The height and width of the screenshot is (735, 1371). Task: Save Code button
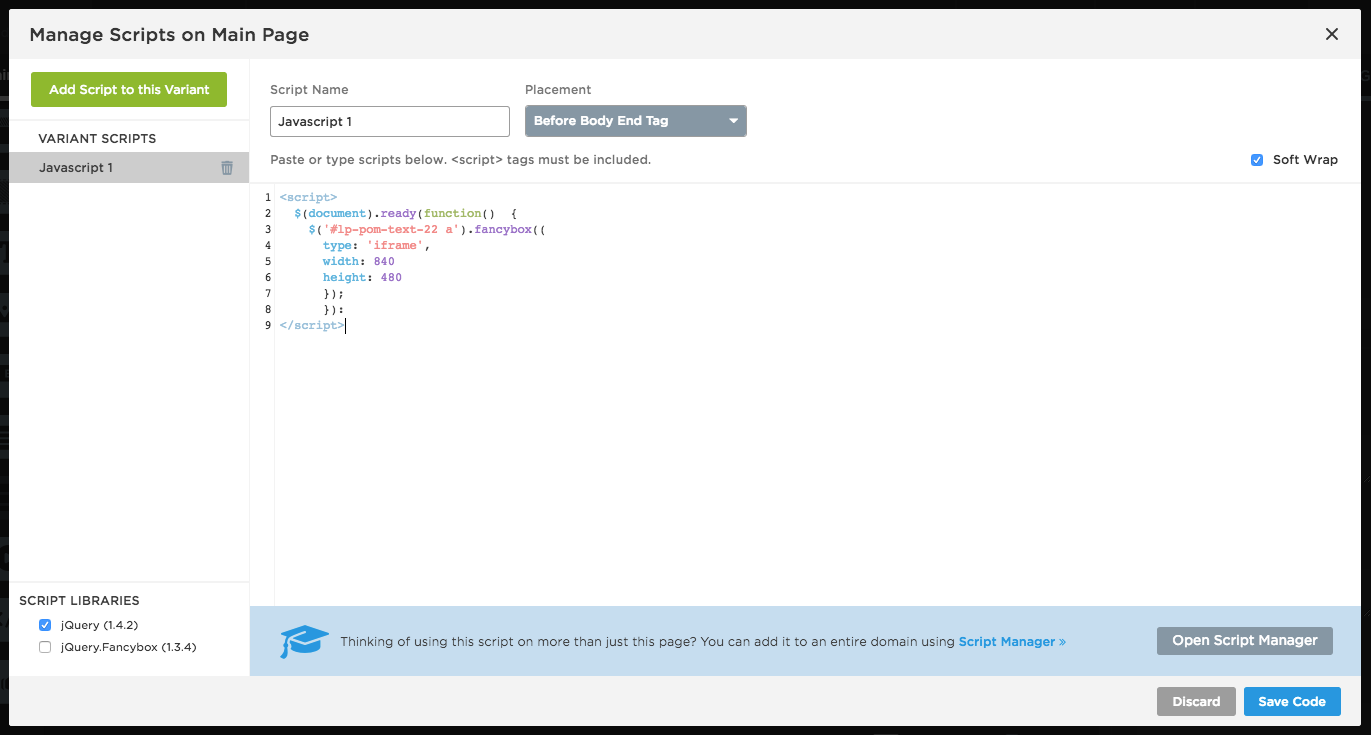click(1292, 701)
